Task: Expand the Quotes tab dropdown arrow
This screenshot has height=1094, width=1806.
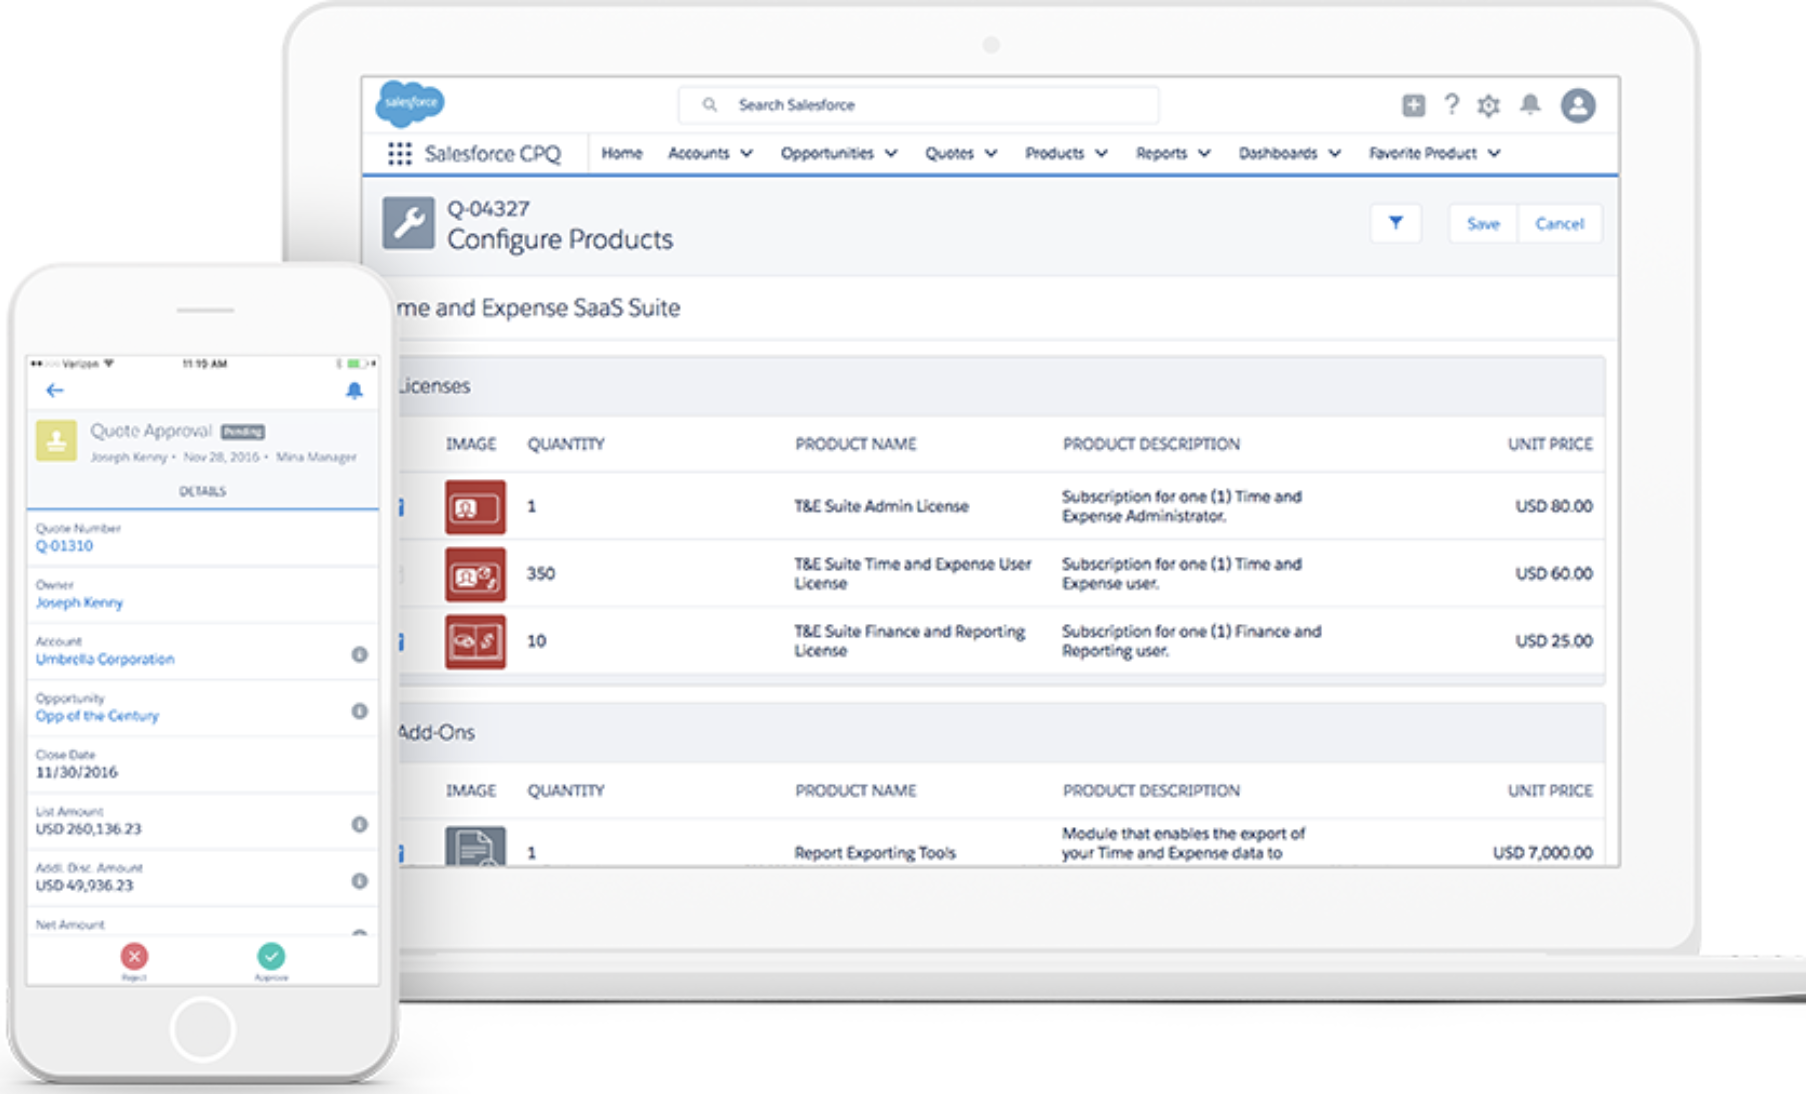Action: (x=991, y=154)
